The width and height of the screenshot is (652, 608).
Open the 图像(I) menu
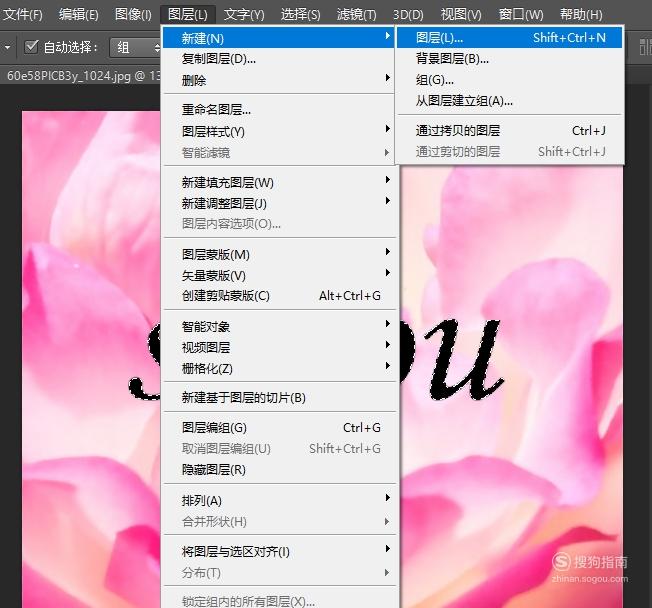[133, 15]
